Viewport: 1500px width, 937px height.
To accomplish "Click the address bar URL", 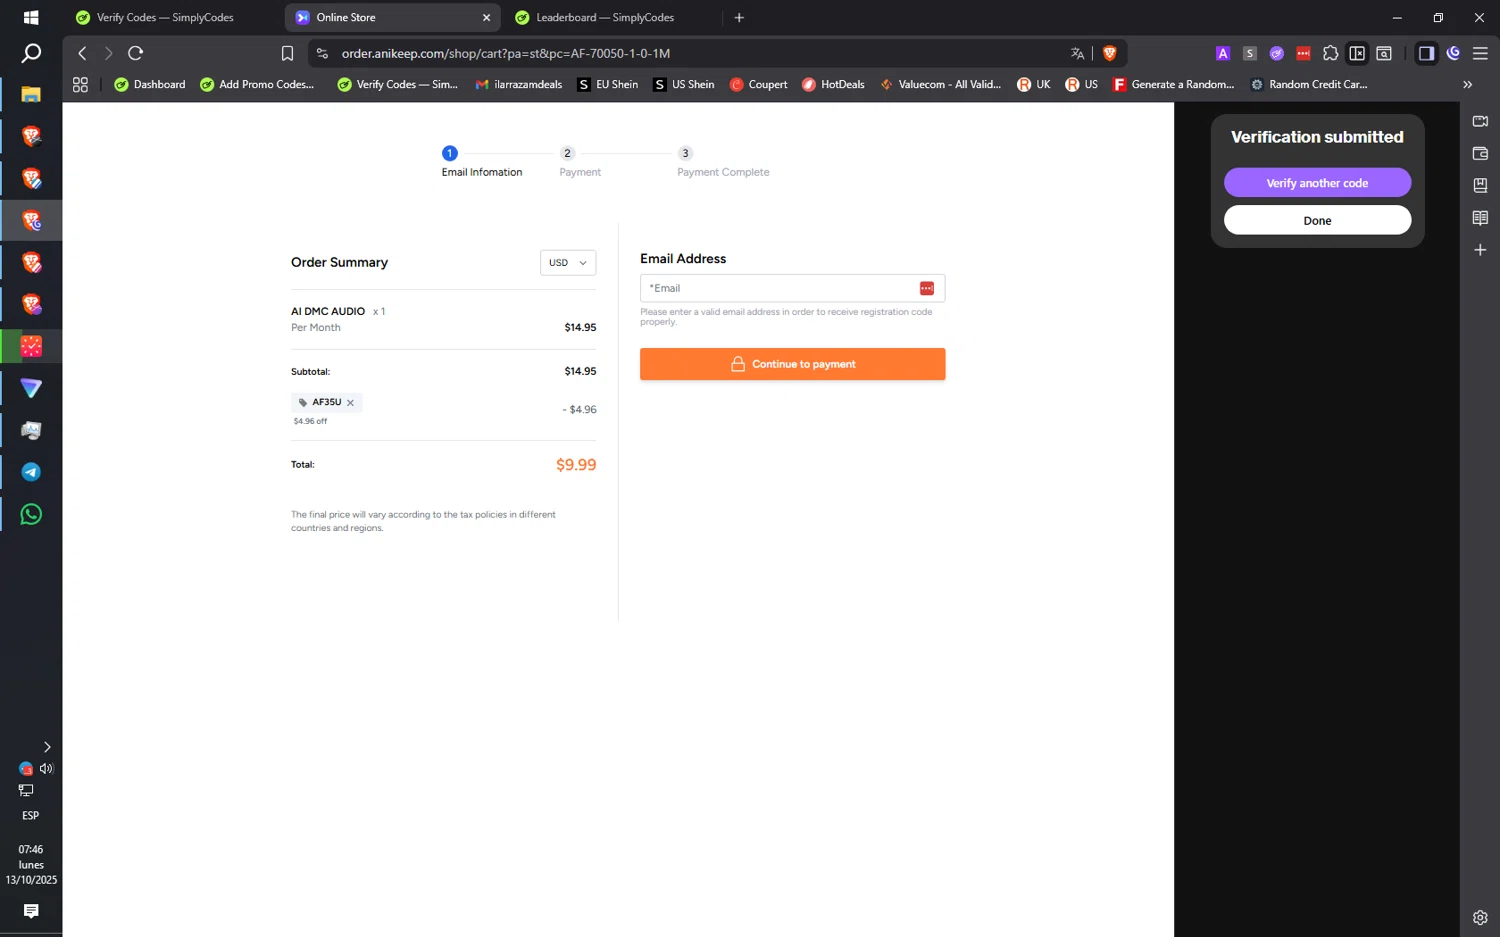I will pyautogui.click(x=506, y=53).
